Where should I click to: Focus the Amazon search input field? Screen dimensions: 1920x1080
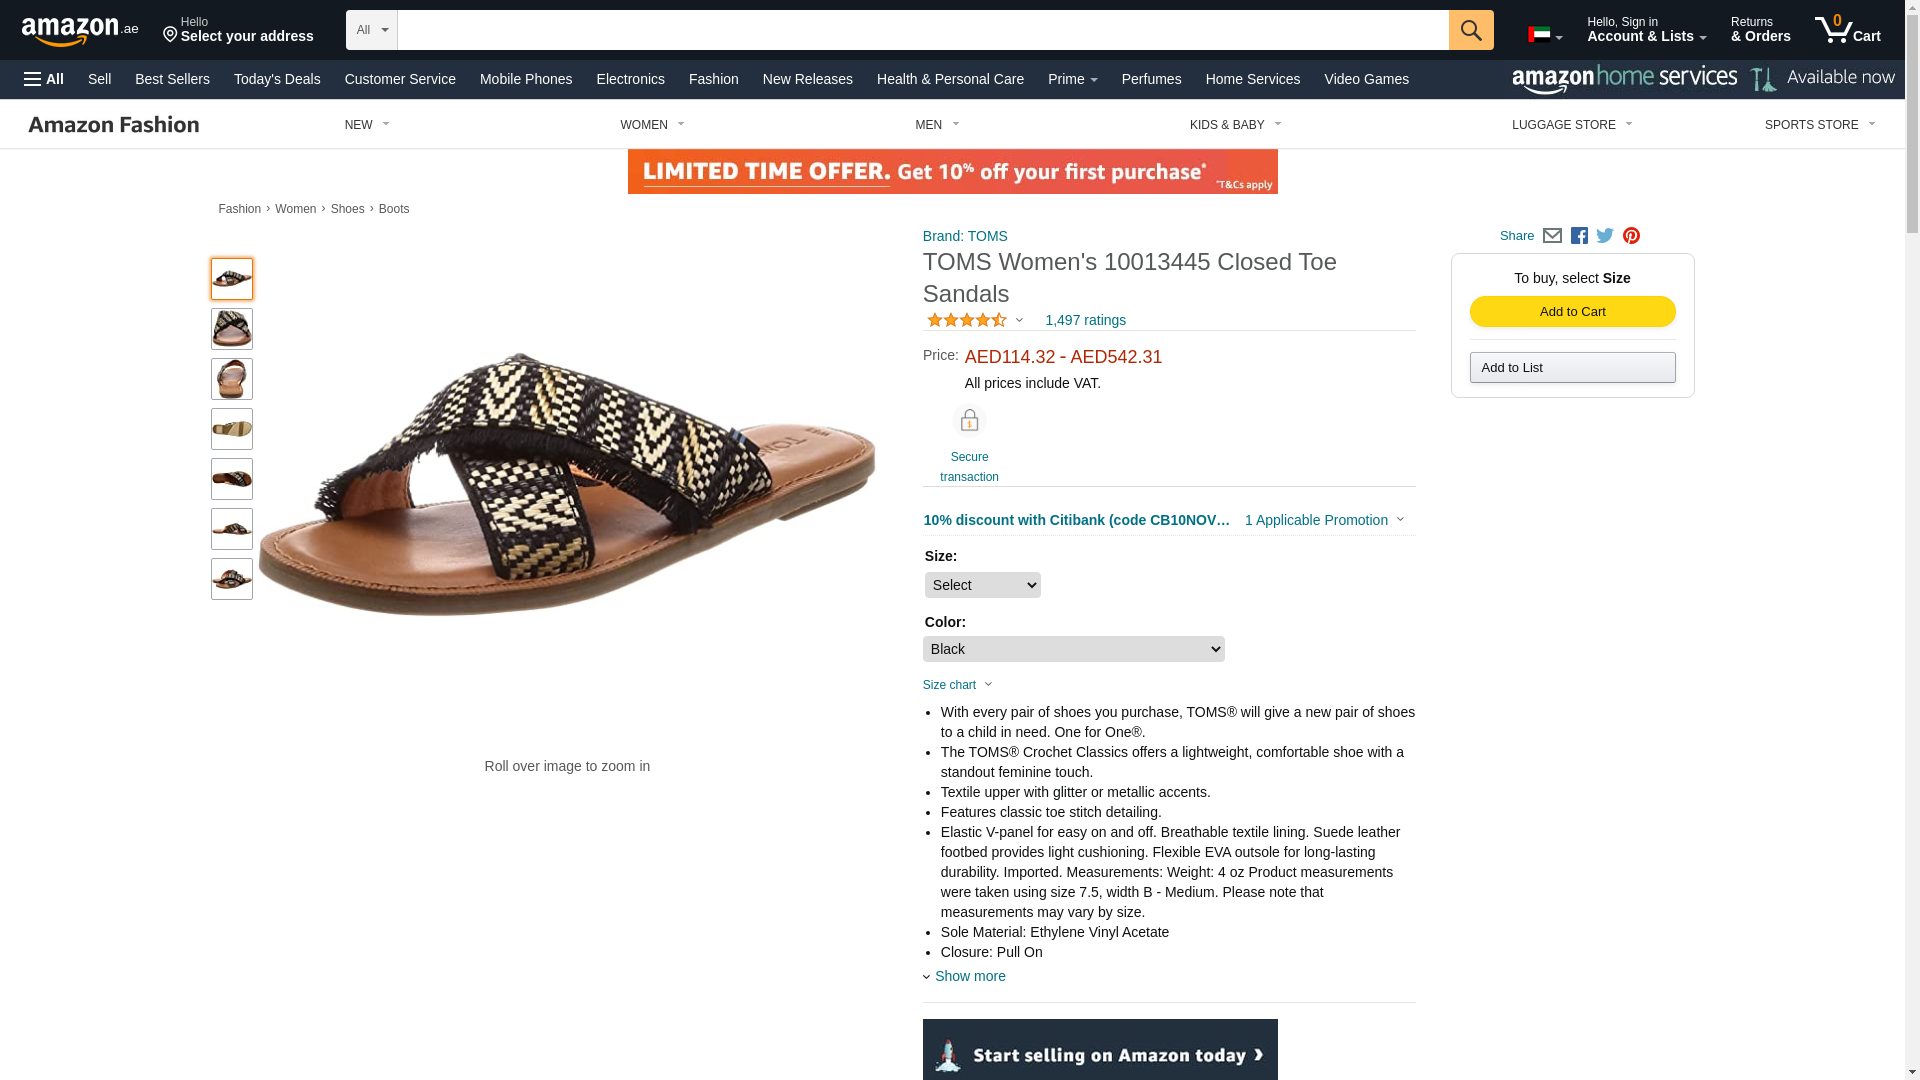[922, 30]
